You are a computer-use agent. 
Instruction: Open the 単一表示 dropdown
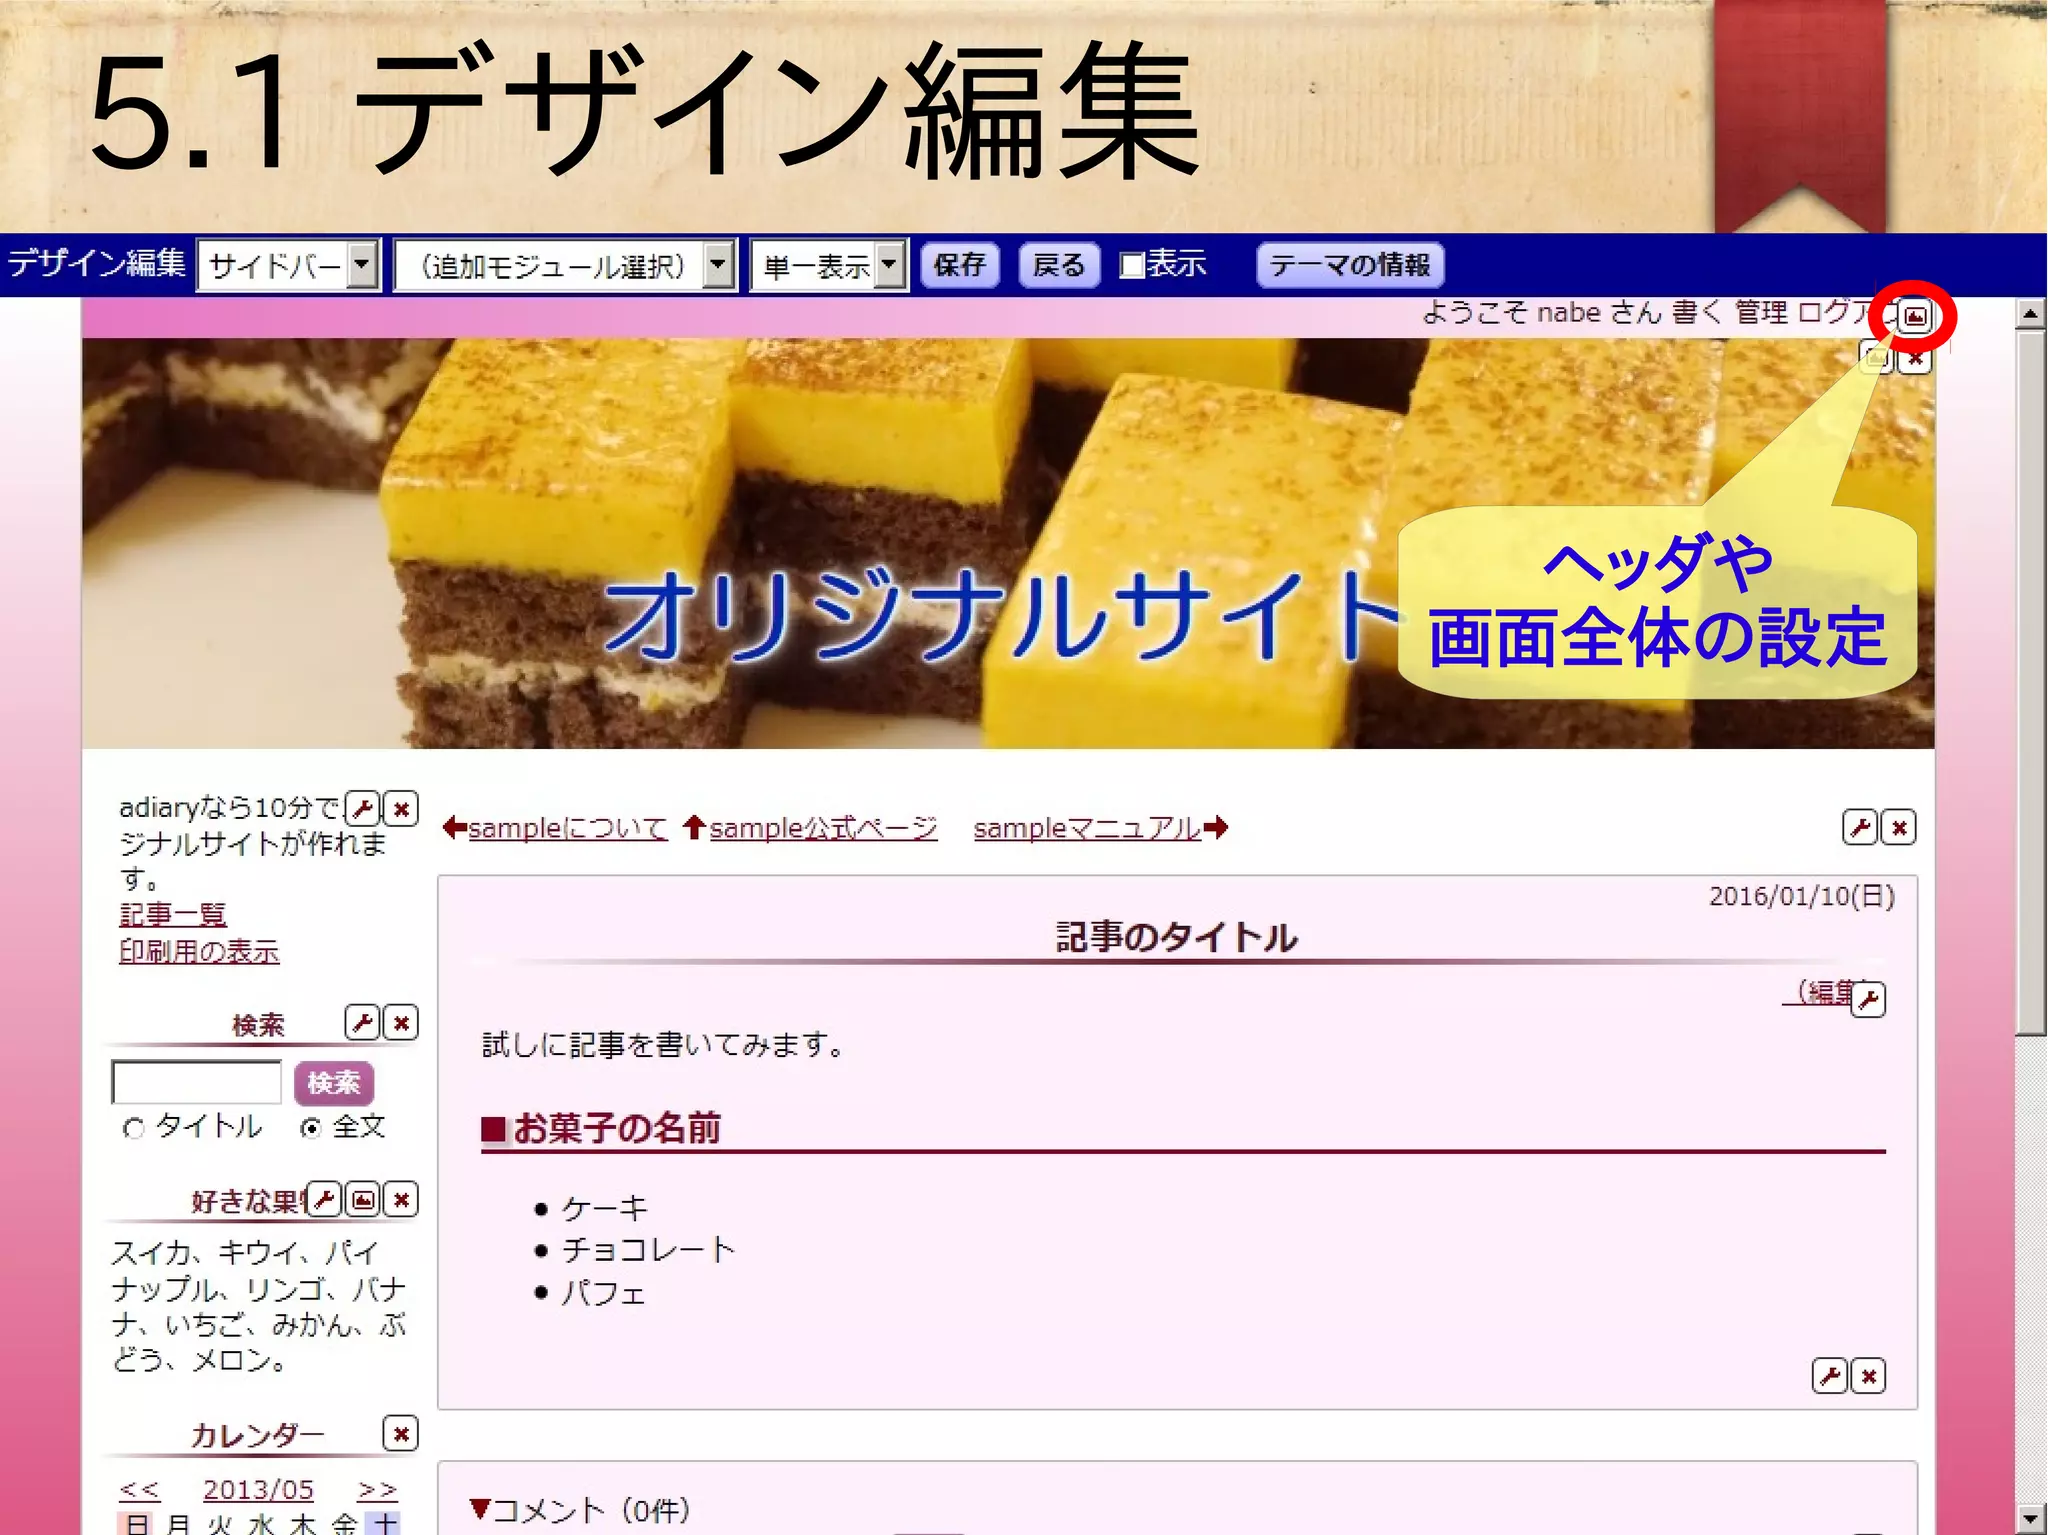click(x=829, y=266)
